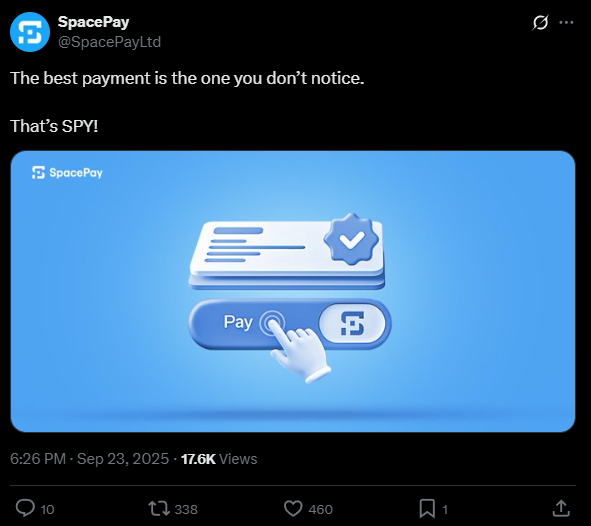Bookmark the post
The image size is (591, 526).
coord(427,508)
